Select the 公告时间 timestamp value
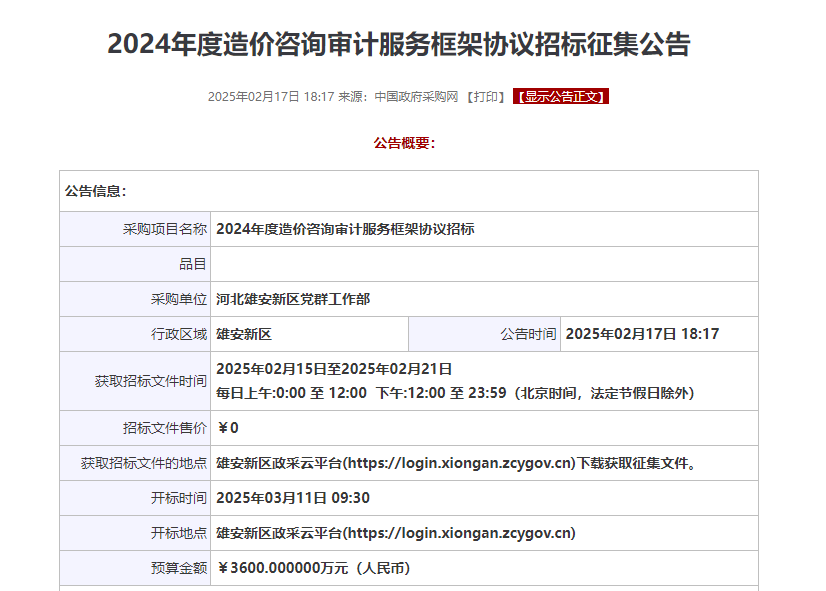This screenshot has height=591, width=826. 641,333
